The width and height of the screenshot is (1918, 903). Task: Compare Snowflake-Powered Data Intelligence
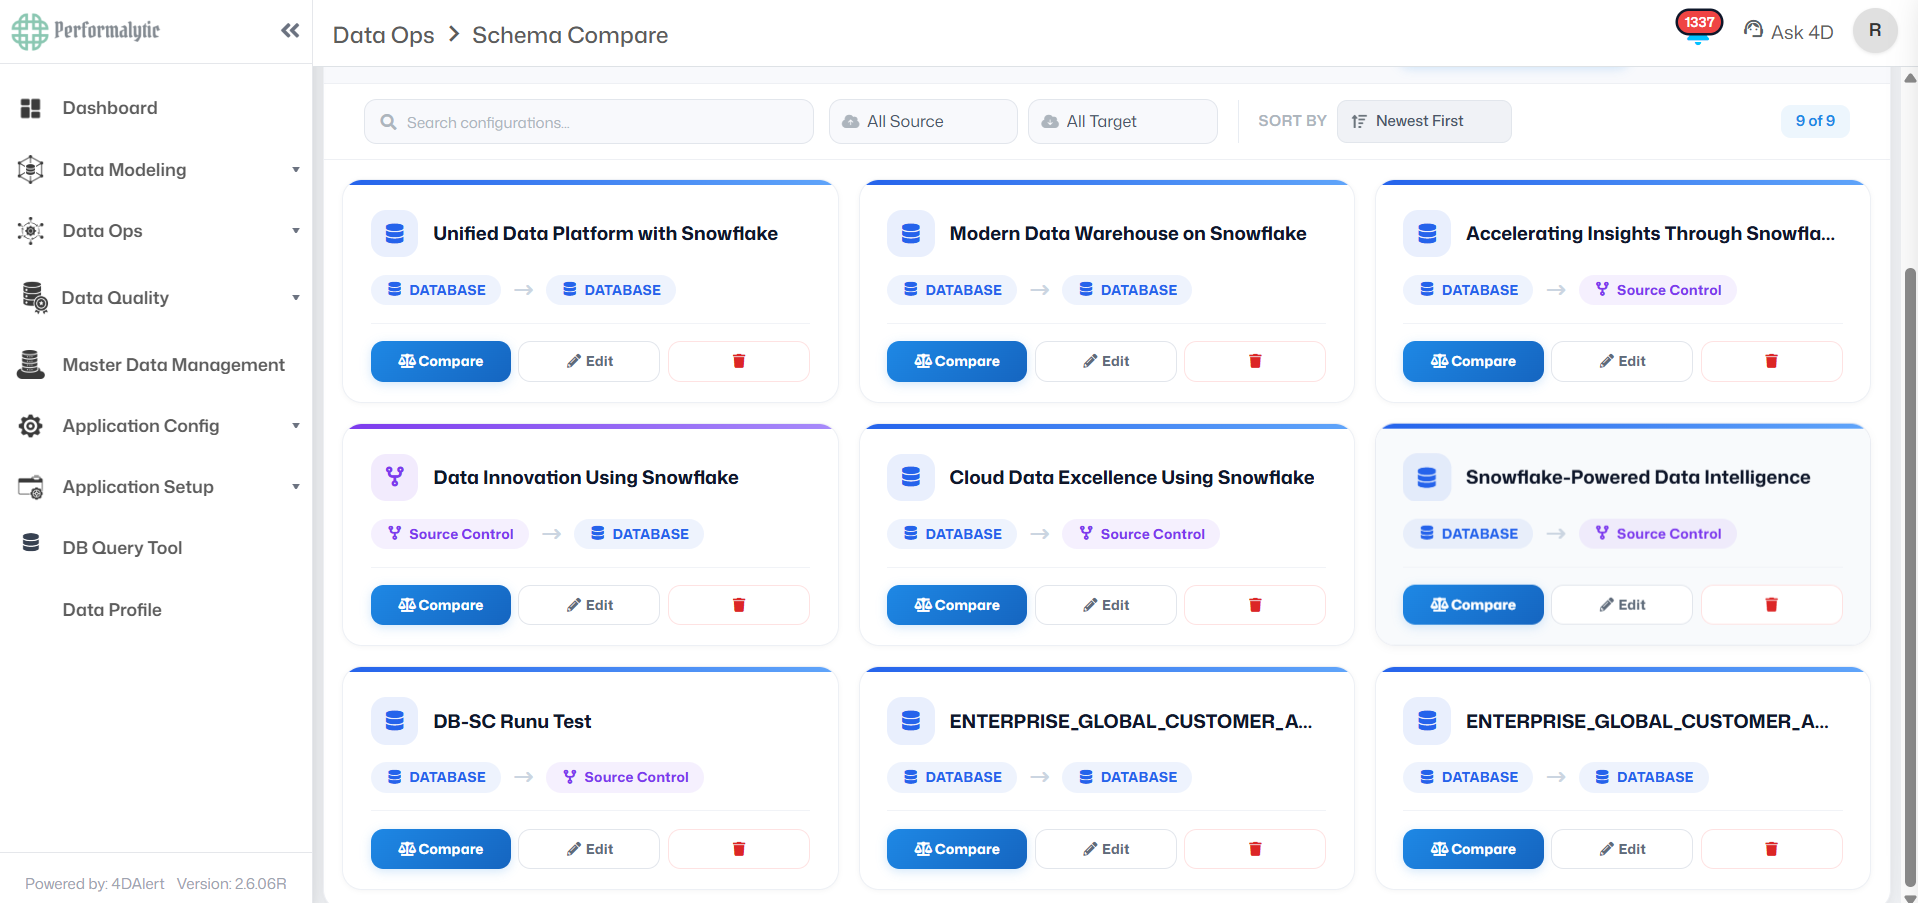1473,605
